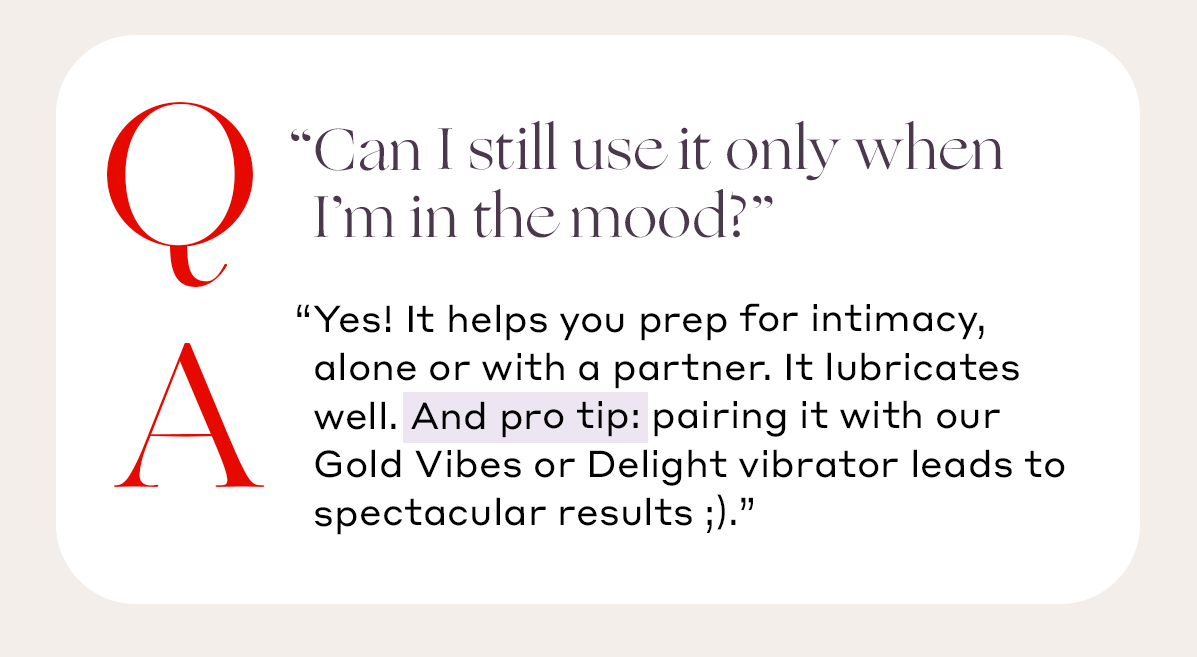
Task: Click the large red letter A
Action: tap(189, 415)
